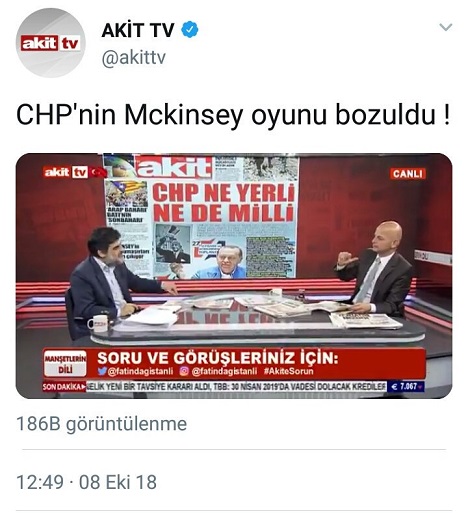Screen dimensions: 468x513
Task: Click the Manşetlerin Dili program logo
Action: coord(65,363)
